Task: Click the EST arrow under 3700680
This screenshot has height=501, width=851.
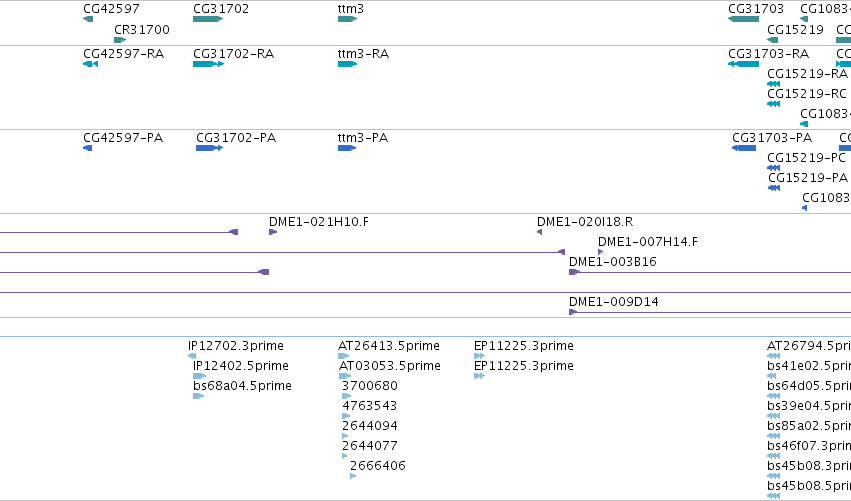Action: (x=347, y=396)
